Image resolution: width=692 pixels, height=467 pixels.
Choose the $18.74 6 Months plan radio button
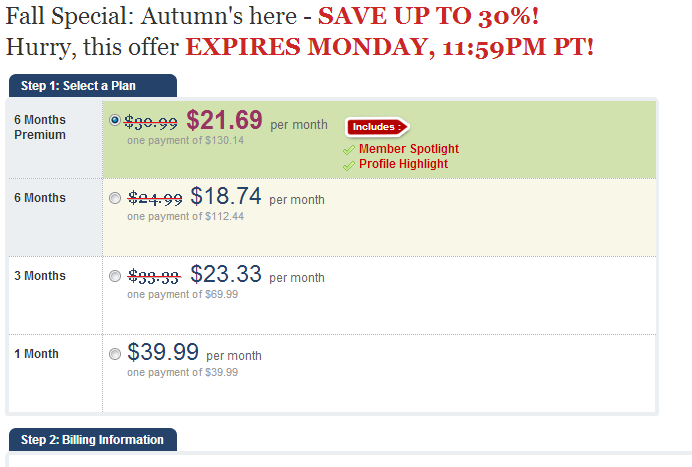[115, 198]
